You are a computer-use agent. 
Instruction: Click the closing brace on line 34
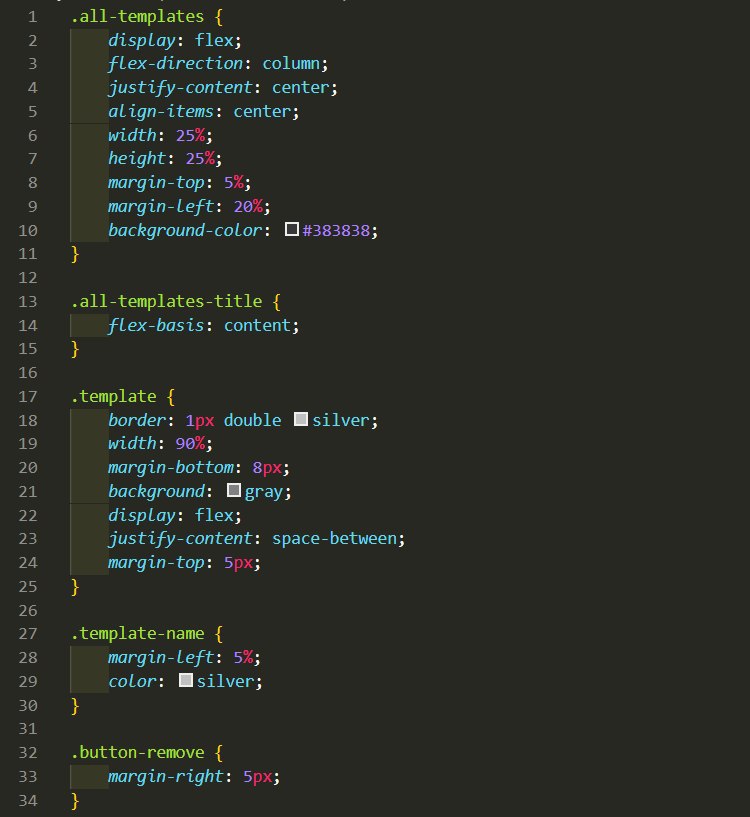click(x=75, y=800)
